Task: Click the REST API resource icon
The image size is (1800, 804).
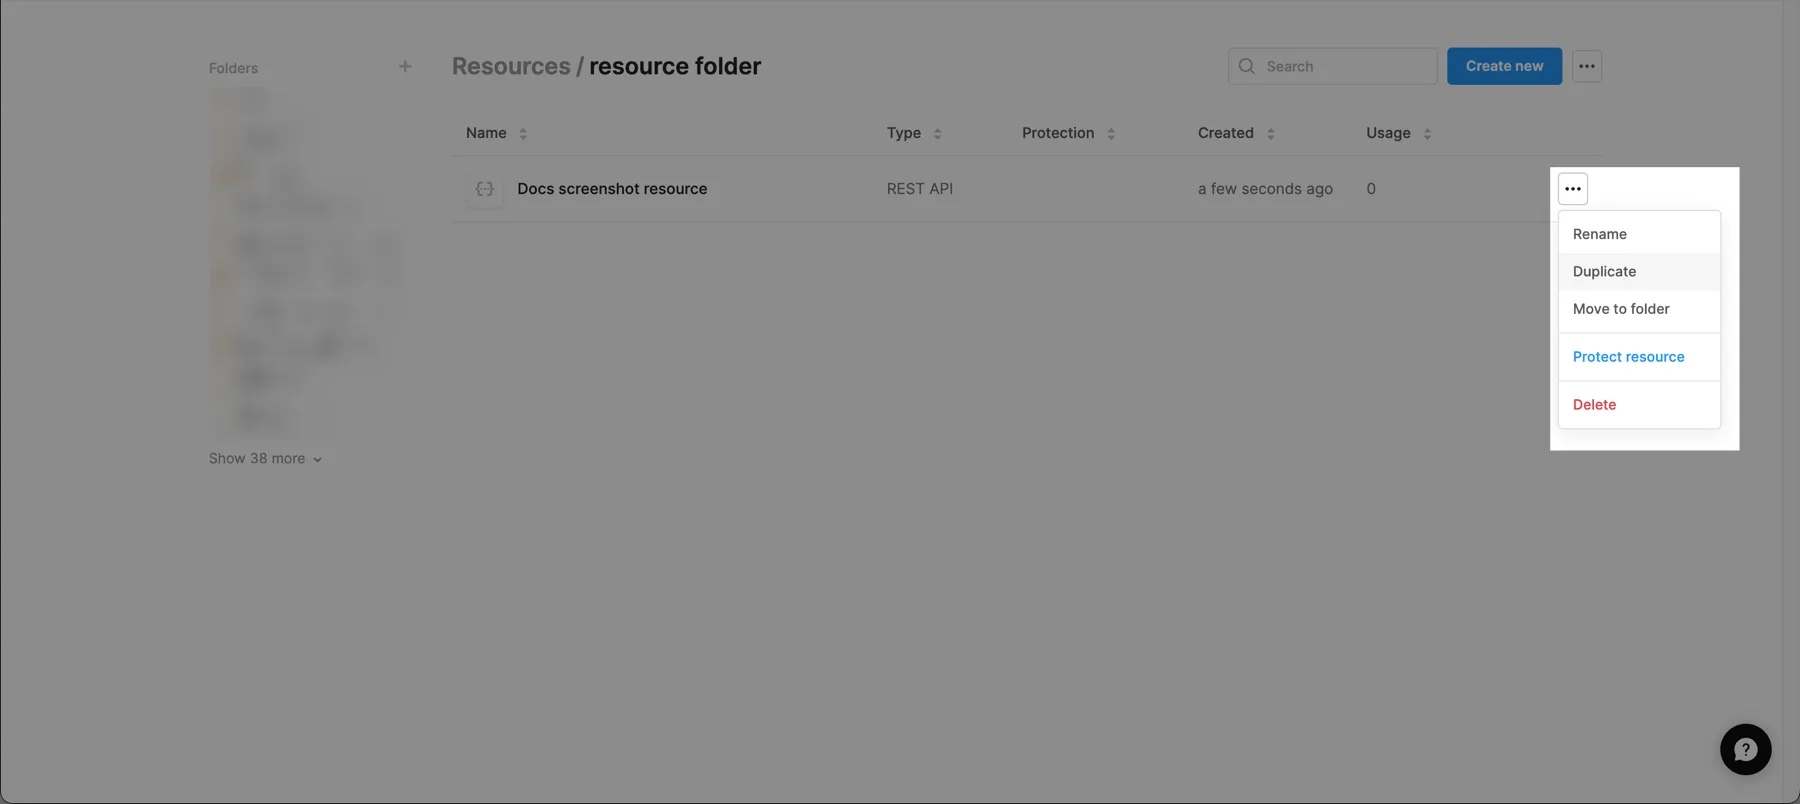Action: click(x=485, y=189)
